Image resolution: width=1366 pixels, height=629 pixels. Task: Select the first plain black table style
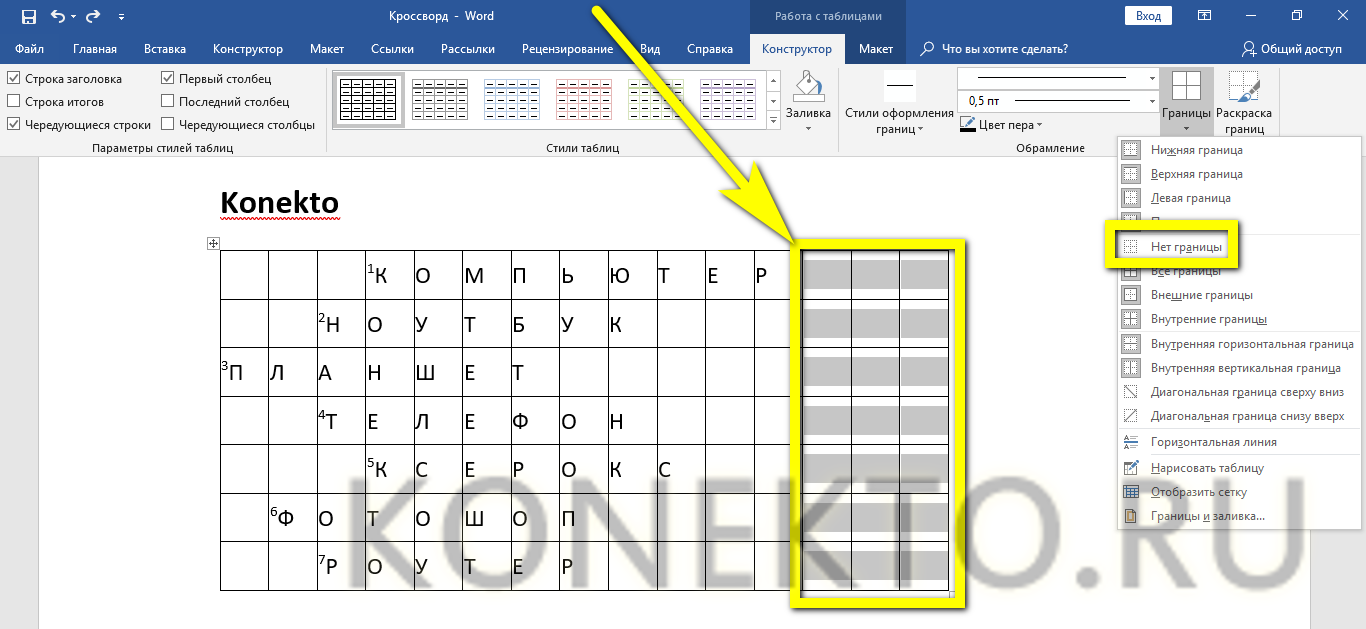click(x=368, y=99)
